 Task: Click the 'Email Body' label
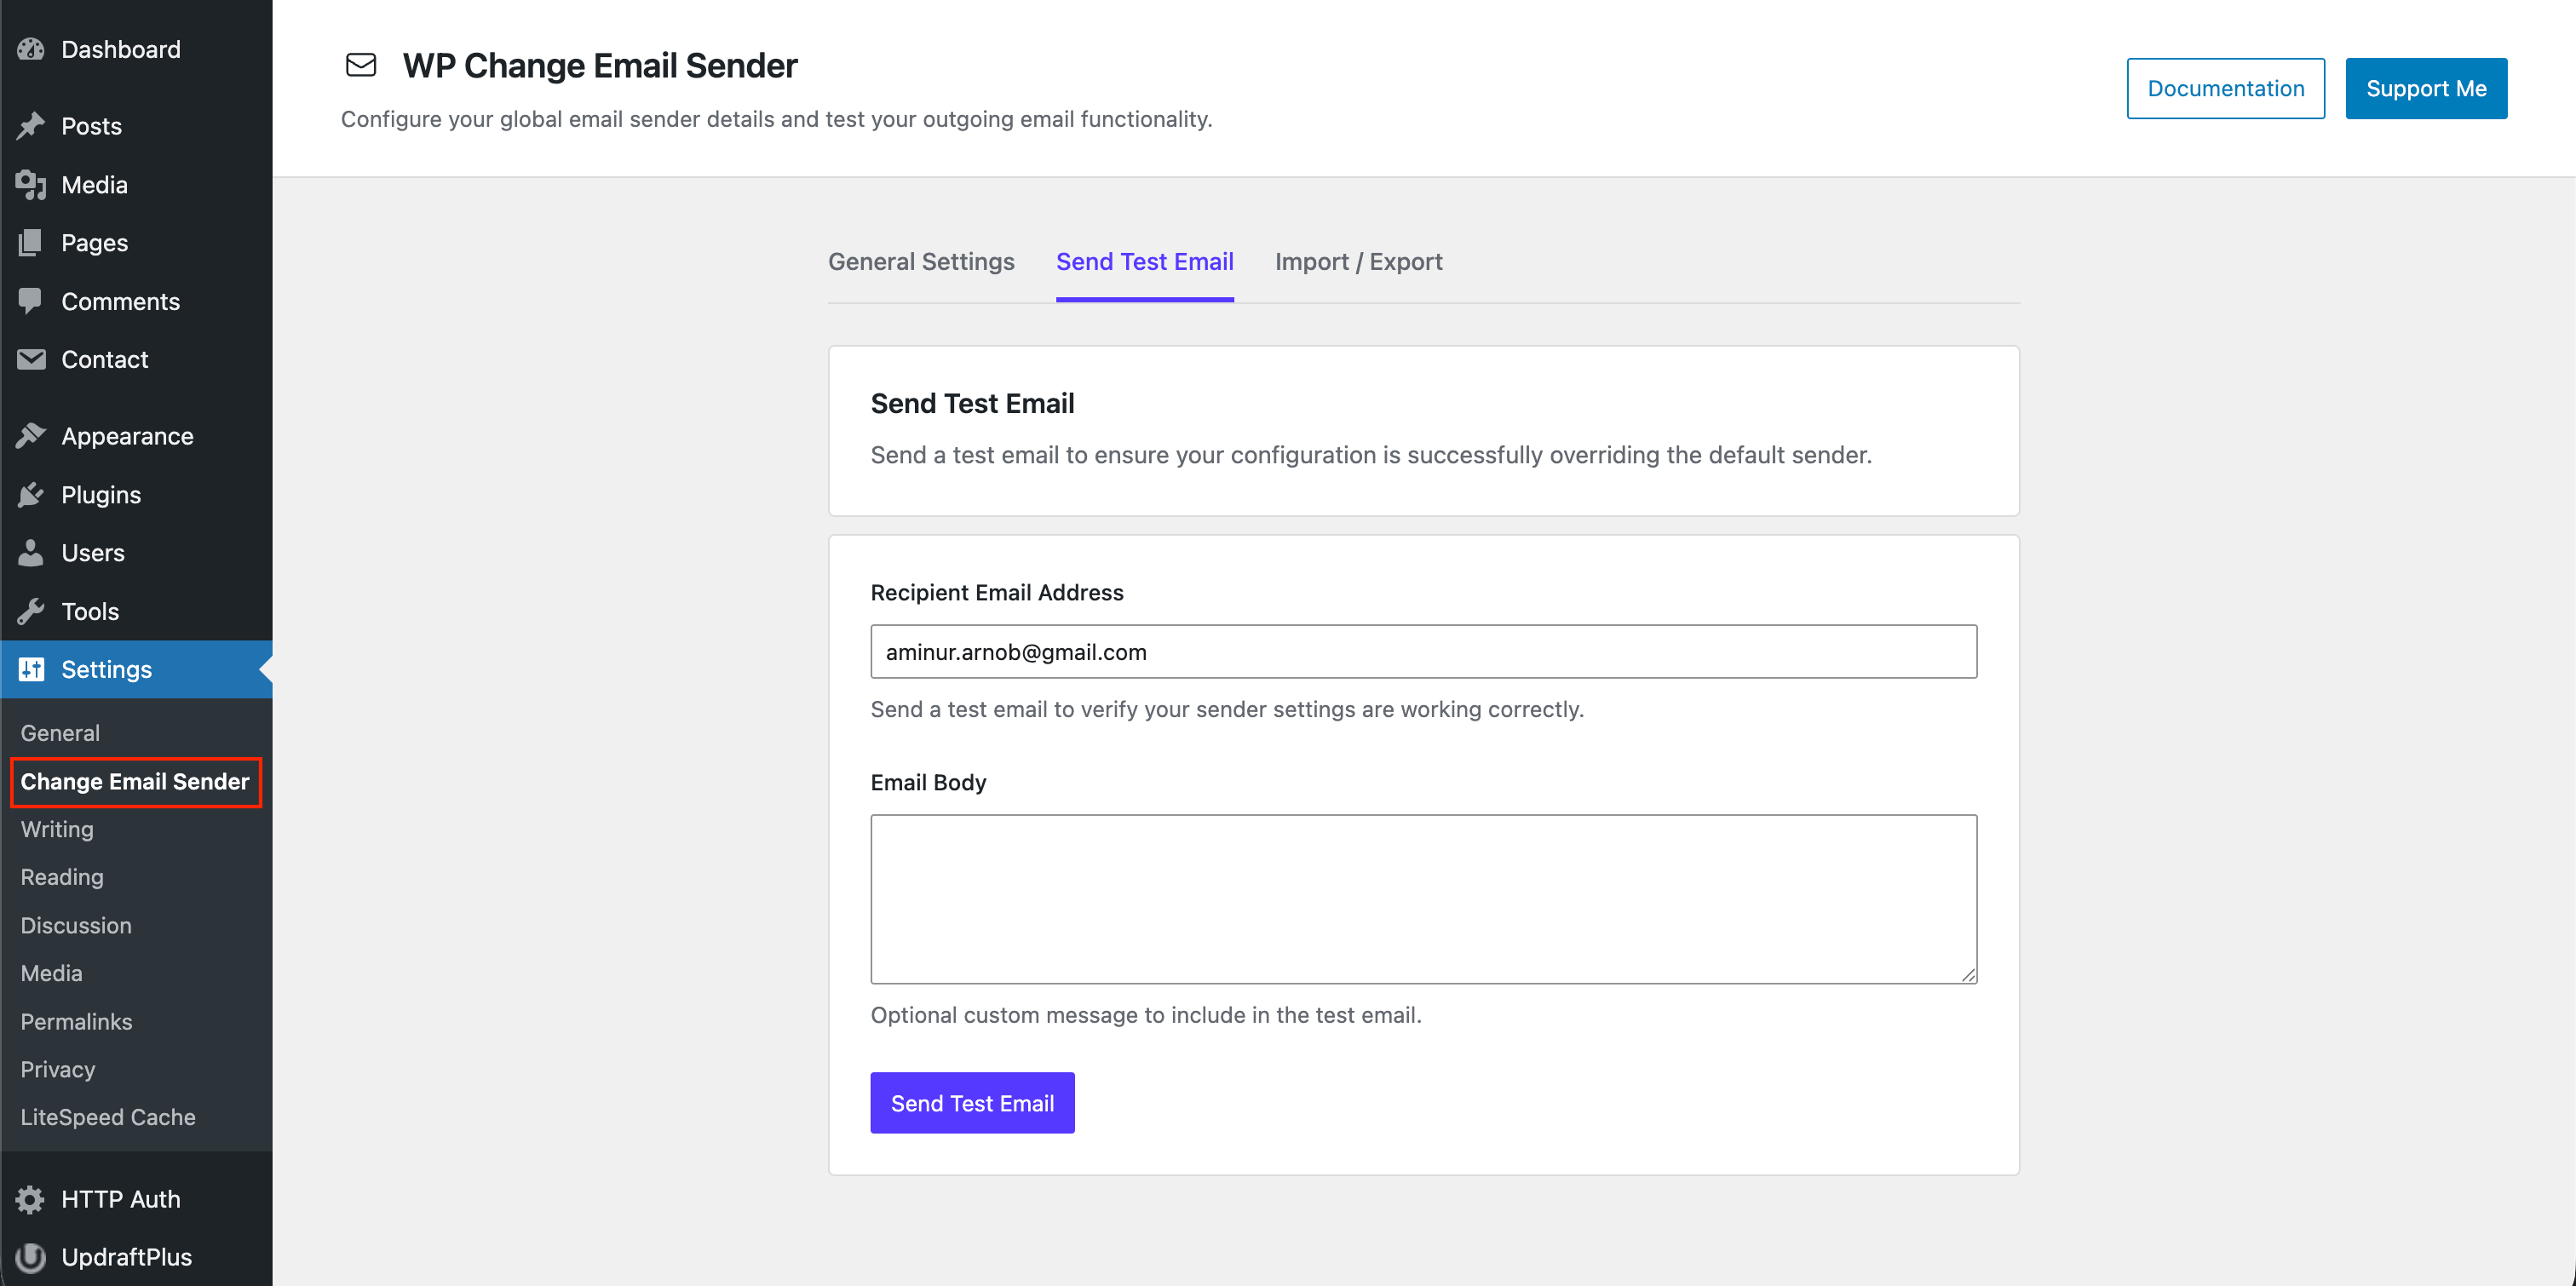pyautogui.click(x=928, y=782)
